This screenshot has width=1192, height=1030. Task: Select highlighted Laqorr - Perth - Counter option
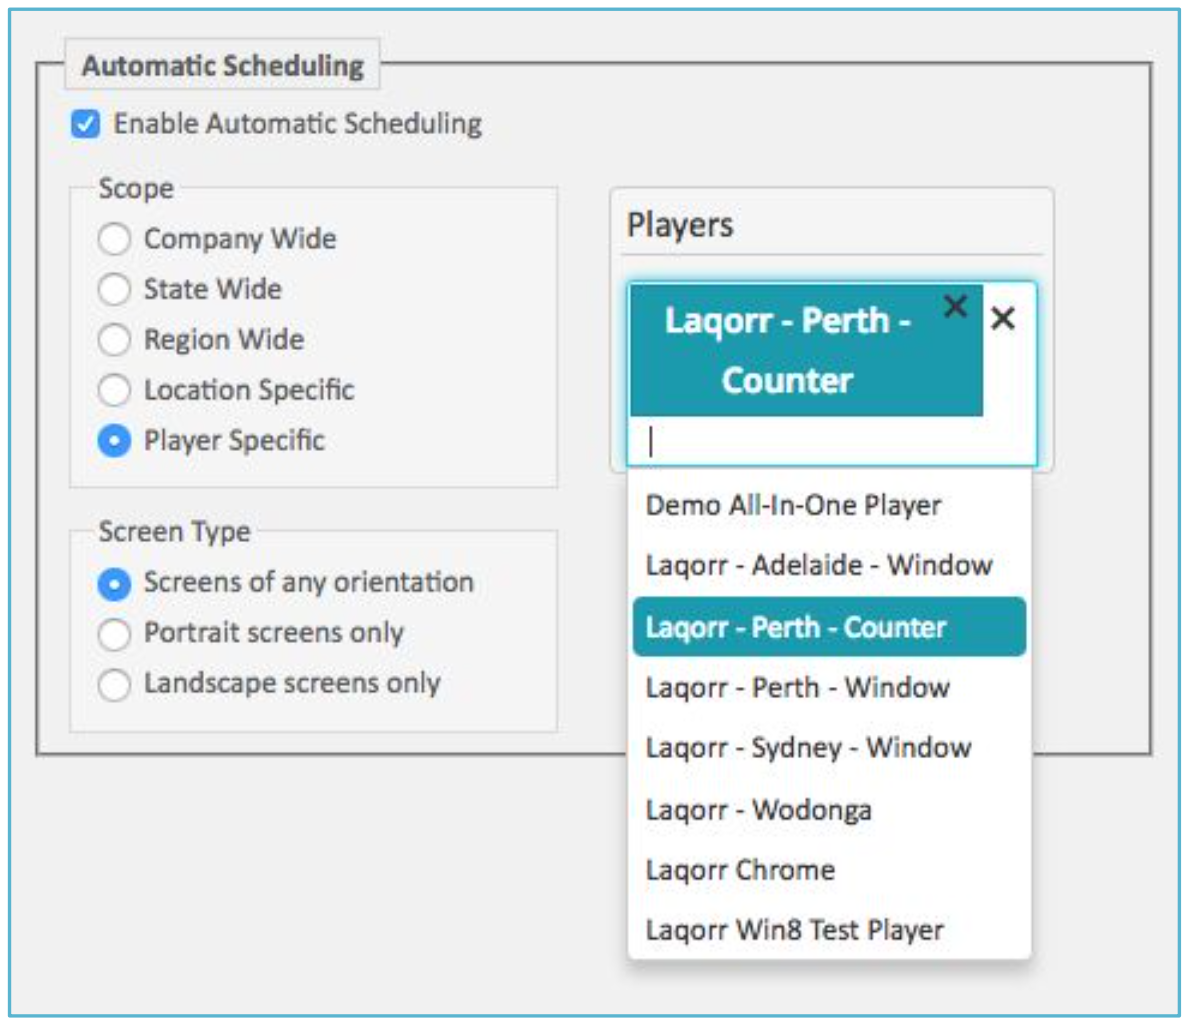(x=829, y=627)
